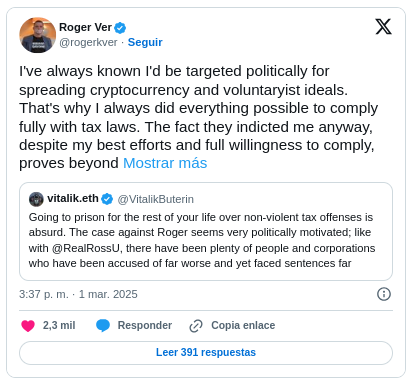Click Roger Ver's profile avatar

[38, 35]
